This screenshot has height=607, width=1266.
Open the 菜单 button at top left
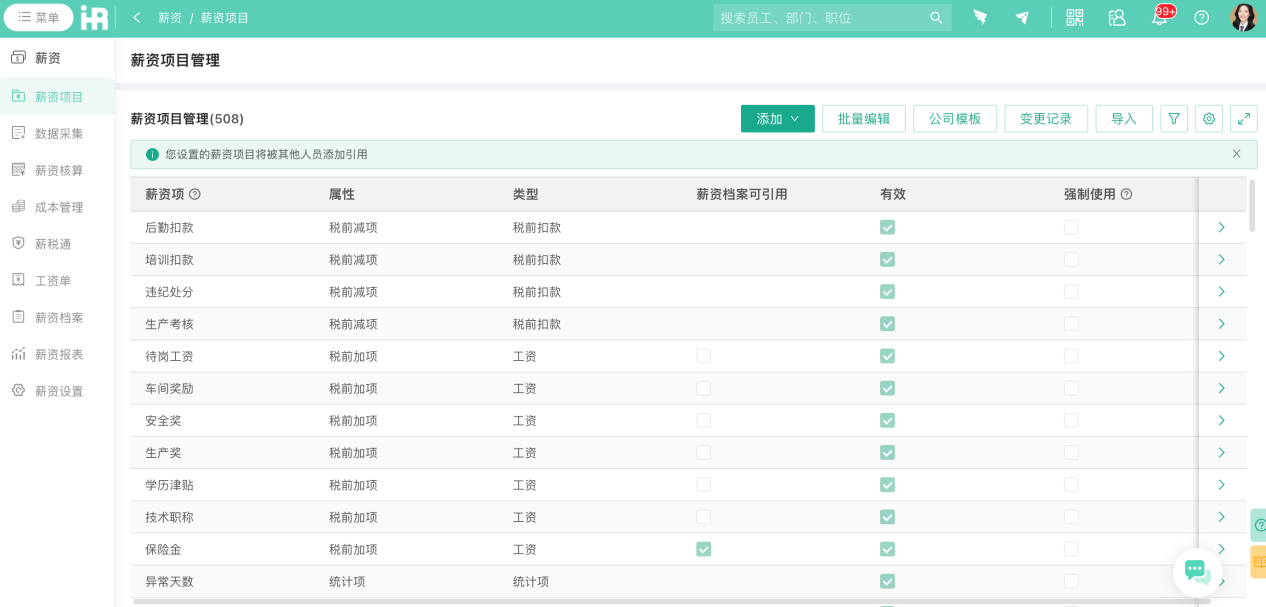38,17
